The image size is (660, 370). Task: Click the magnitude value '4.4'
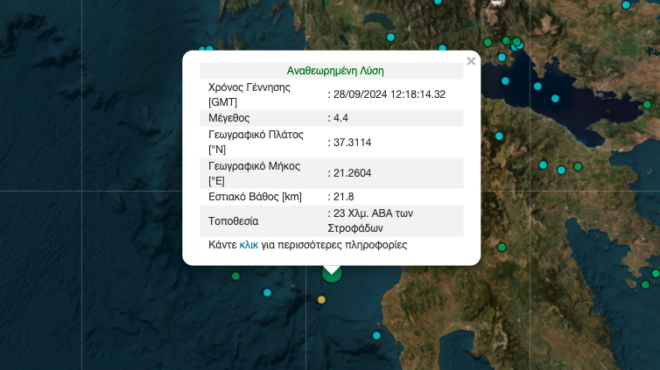pyautogui.click(x=341, y=118)
